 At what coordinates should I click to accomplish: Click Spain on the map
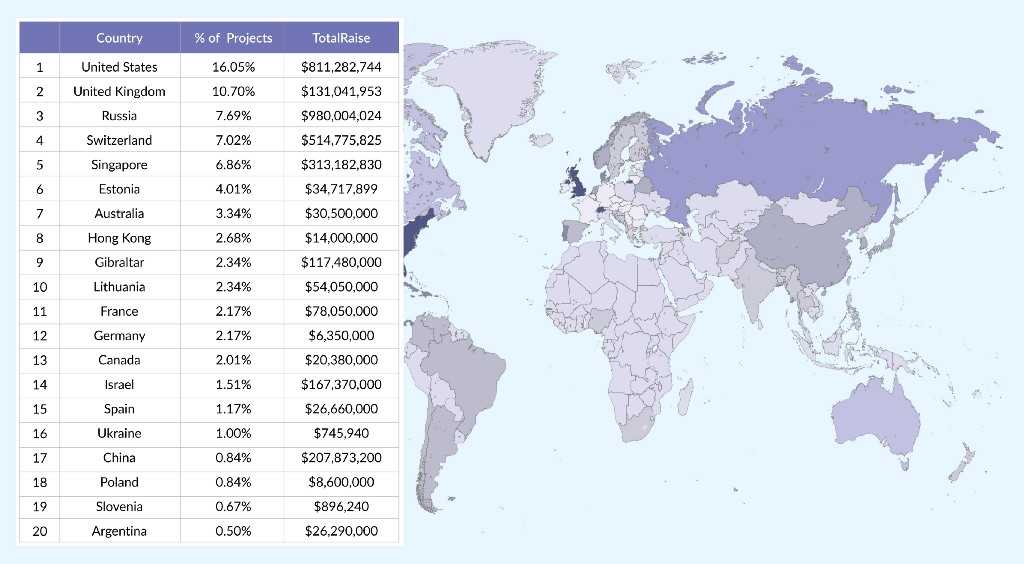point(575,231)
